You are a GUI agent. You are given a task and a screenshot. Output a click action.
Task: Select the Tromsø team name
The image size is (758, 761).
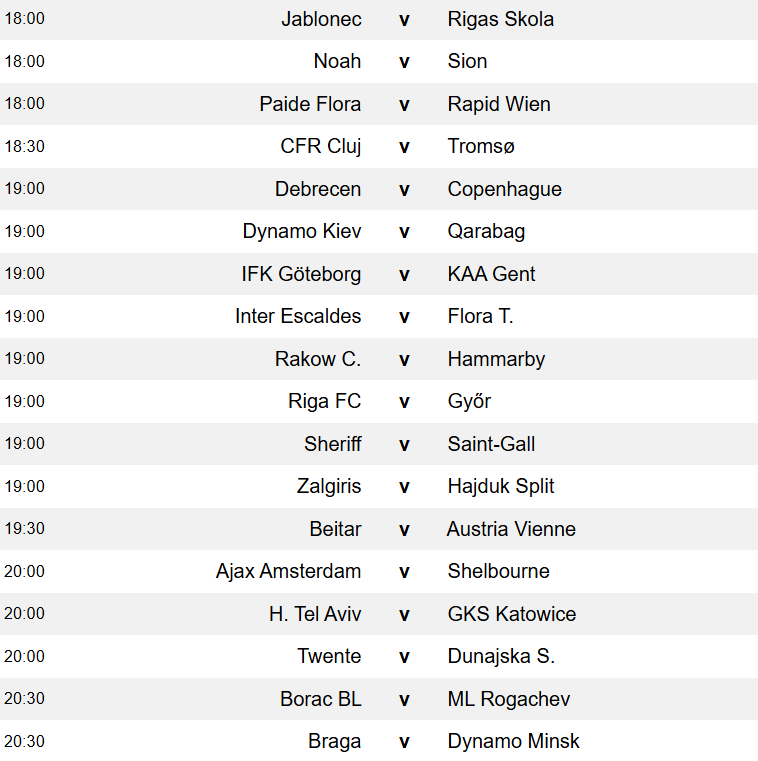tap(481, 147)
